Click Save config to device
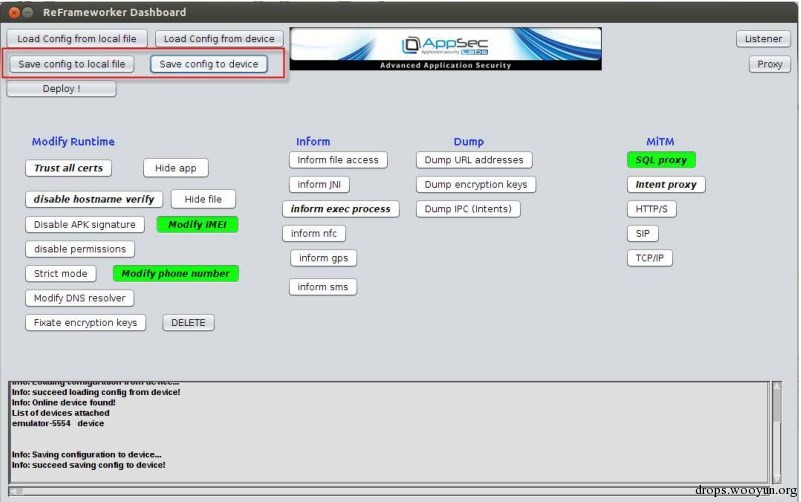 point(209,64)
